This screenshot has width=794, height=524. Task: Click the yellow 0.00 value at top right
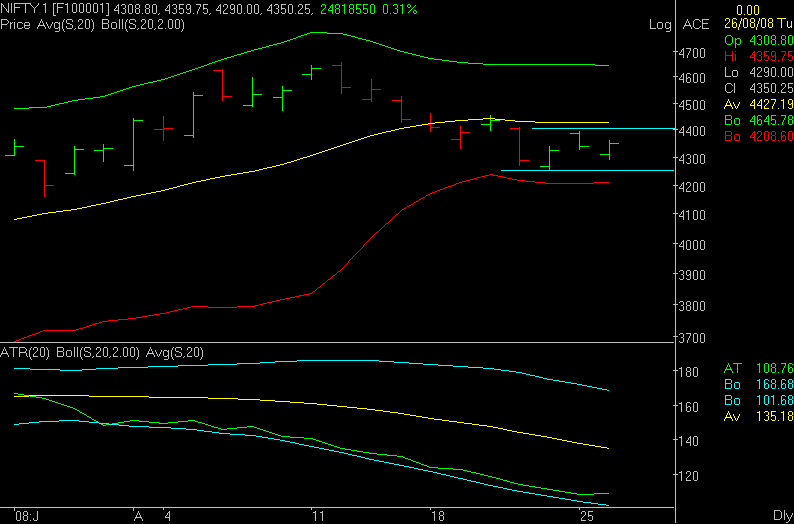pos(748,10)
